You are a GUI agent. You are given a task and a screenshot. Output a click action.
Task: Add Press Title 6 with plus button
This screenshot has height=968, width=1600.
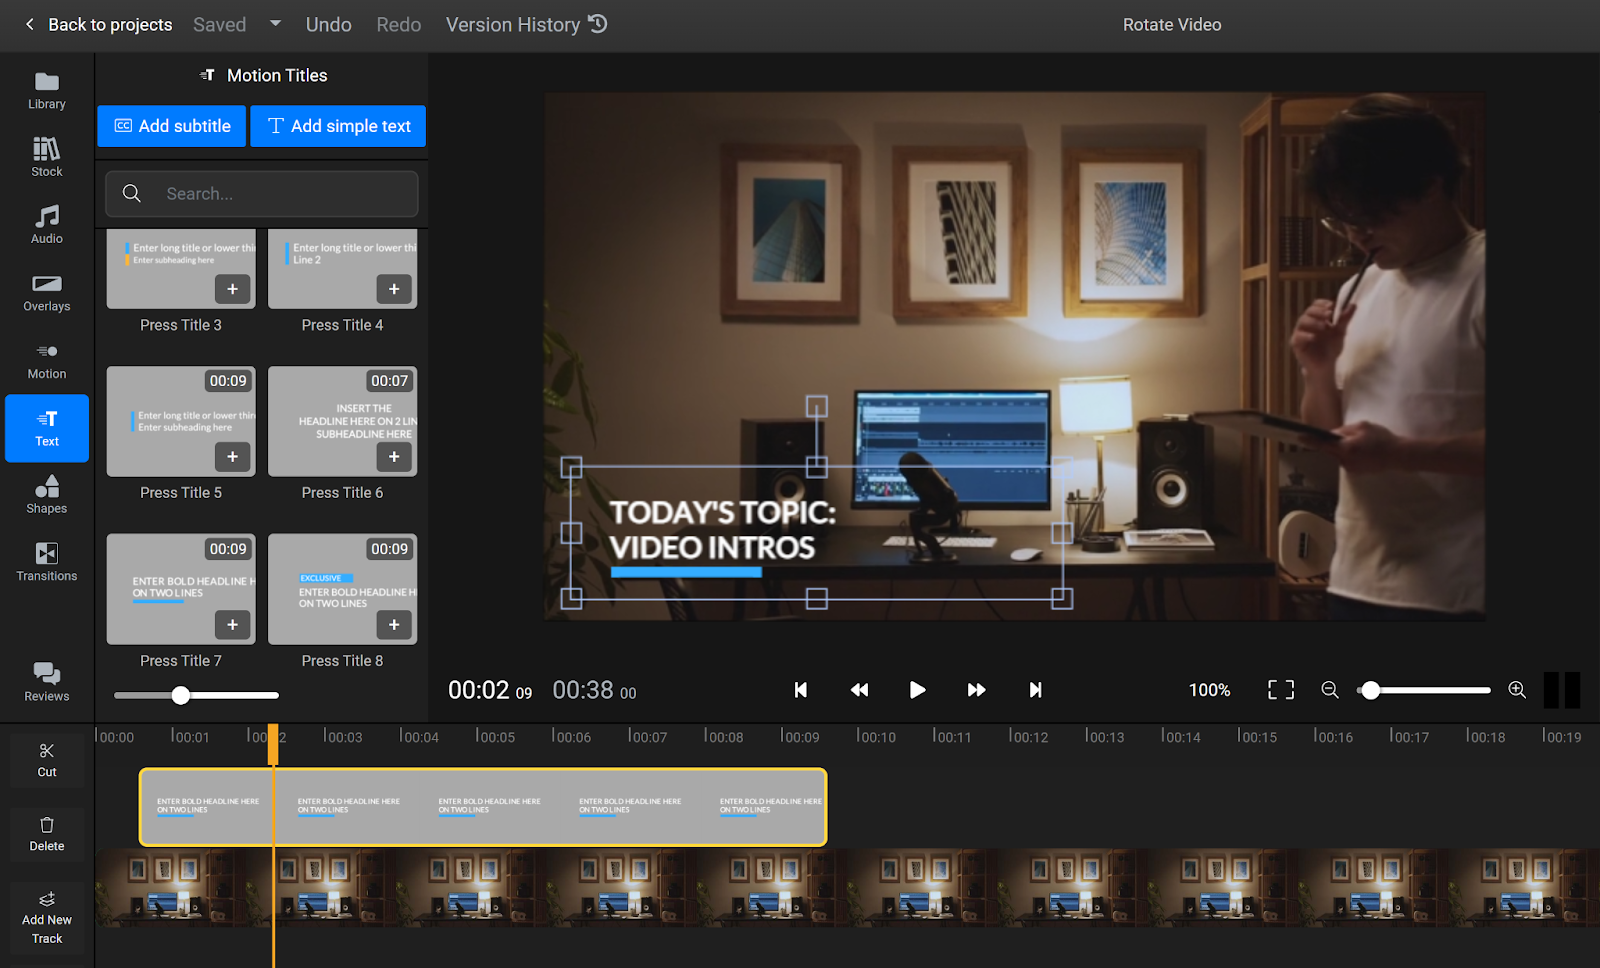tap(394, 457)
